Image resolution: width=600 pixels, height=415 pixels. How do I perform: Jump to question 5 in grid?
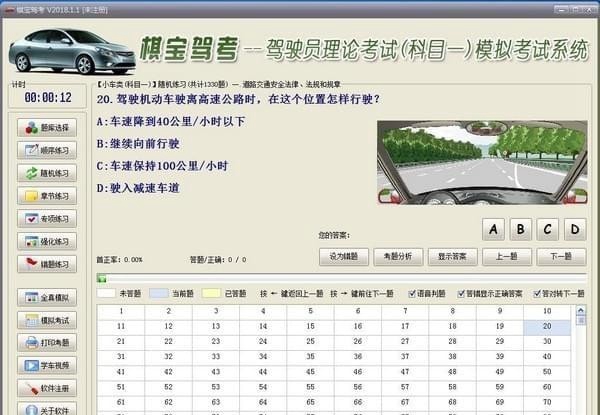pyautogui.click(x=310, y=311)
